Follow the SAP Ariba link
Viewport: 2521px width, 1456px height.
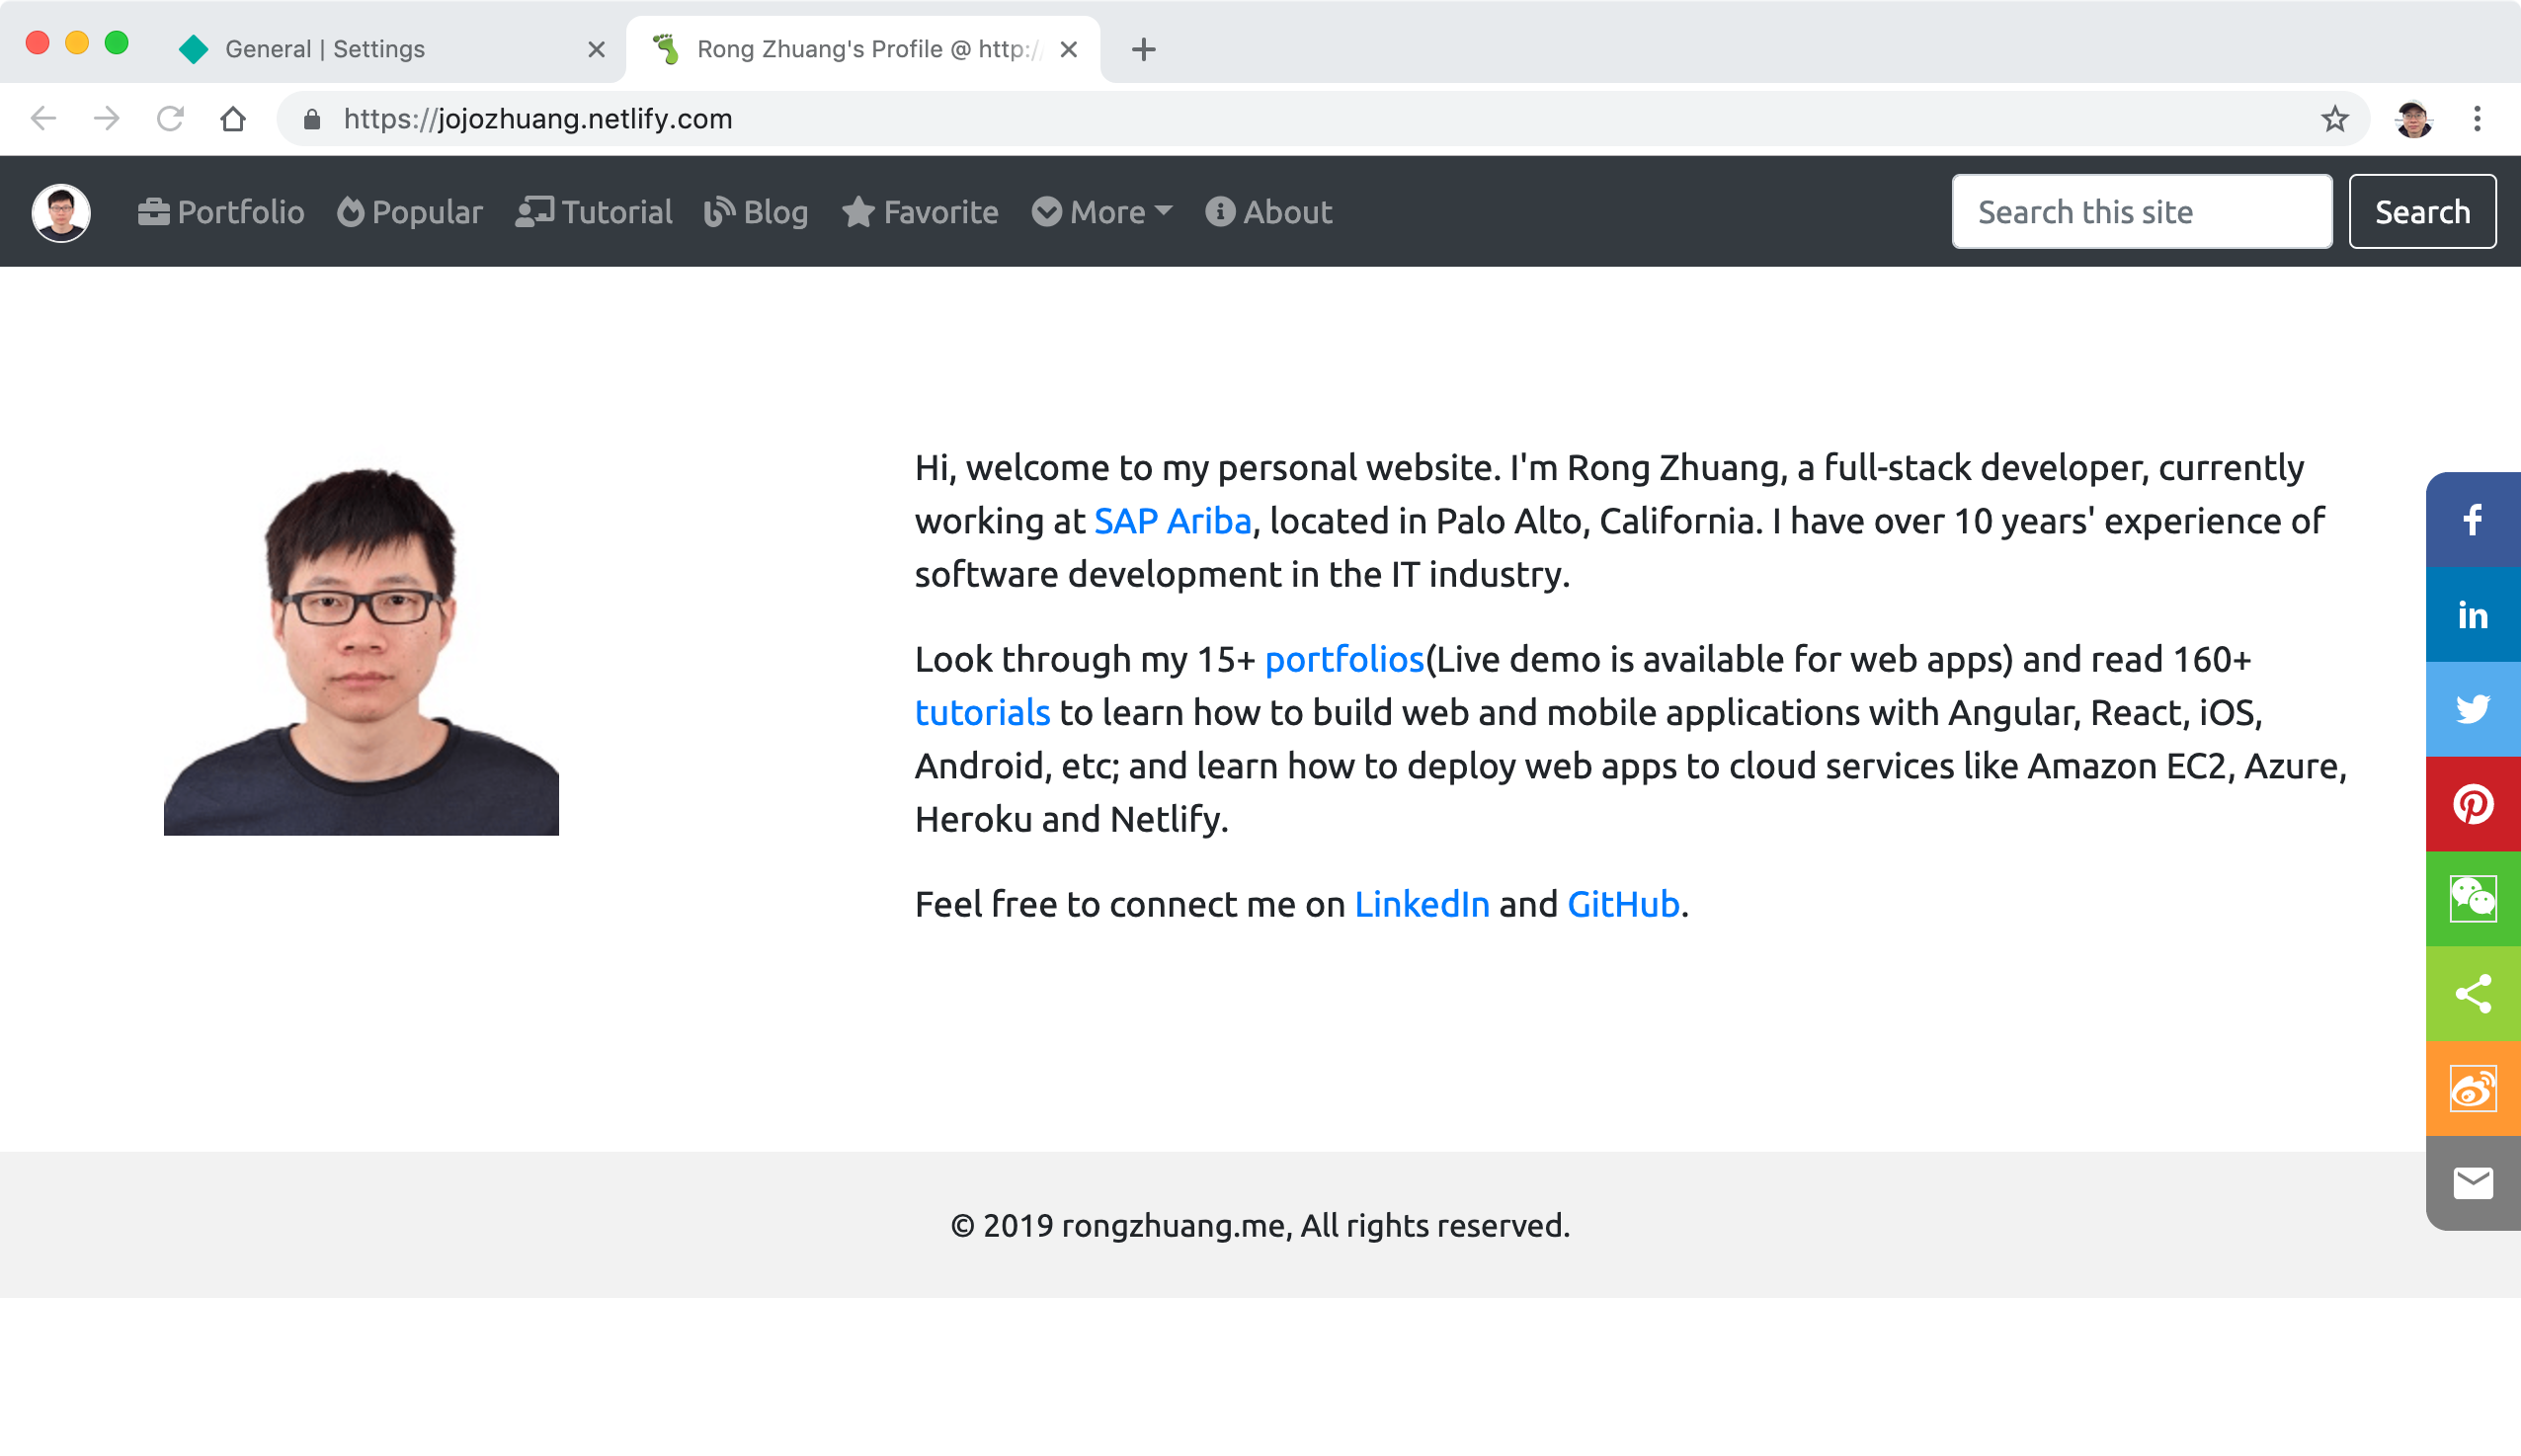click(1172, 521)
